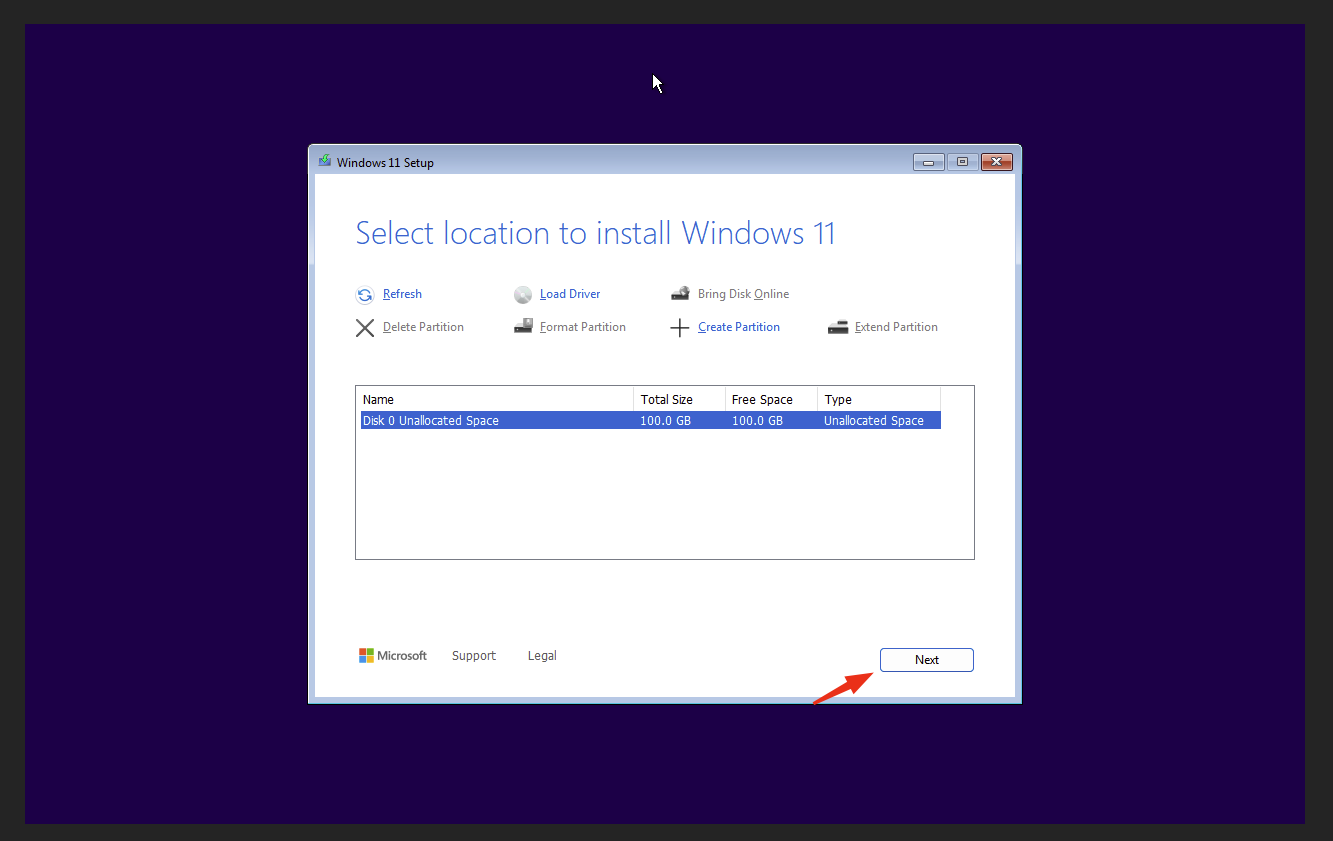Click the Load Driver disc icon
Viewport: 1333px width, 841px height.
[523, 294]
